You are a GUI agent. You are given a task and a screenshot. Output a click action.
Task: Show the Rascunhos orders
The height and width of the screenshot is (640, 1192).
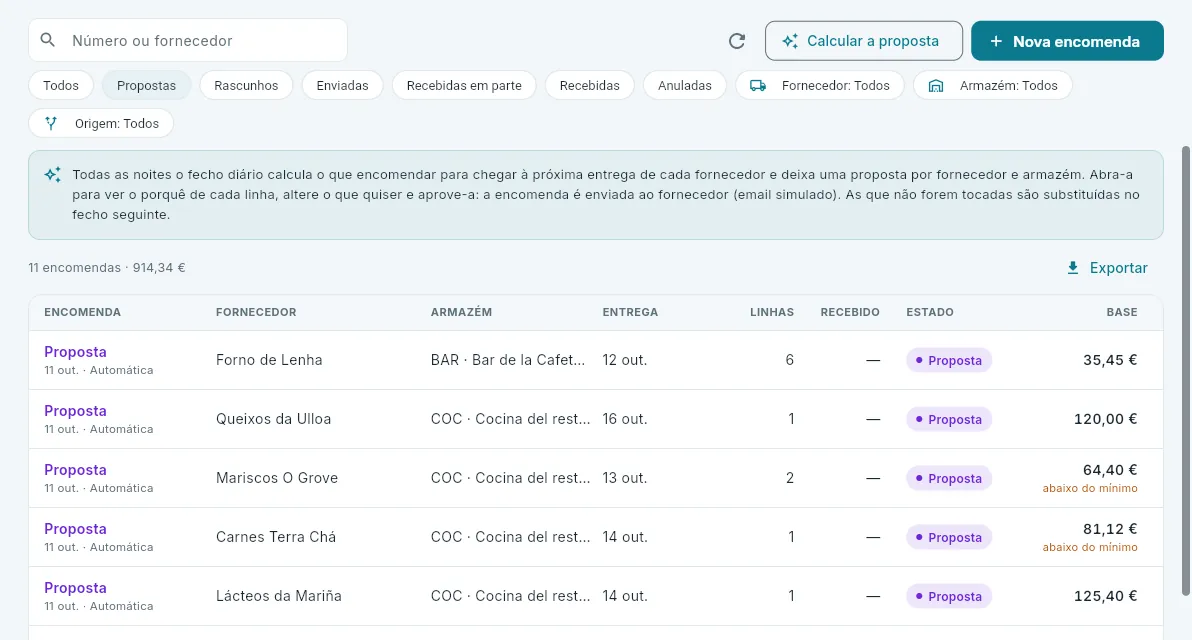tap(246, 85)
